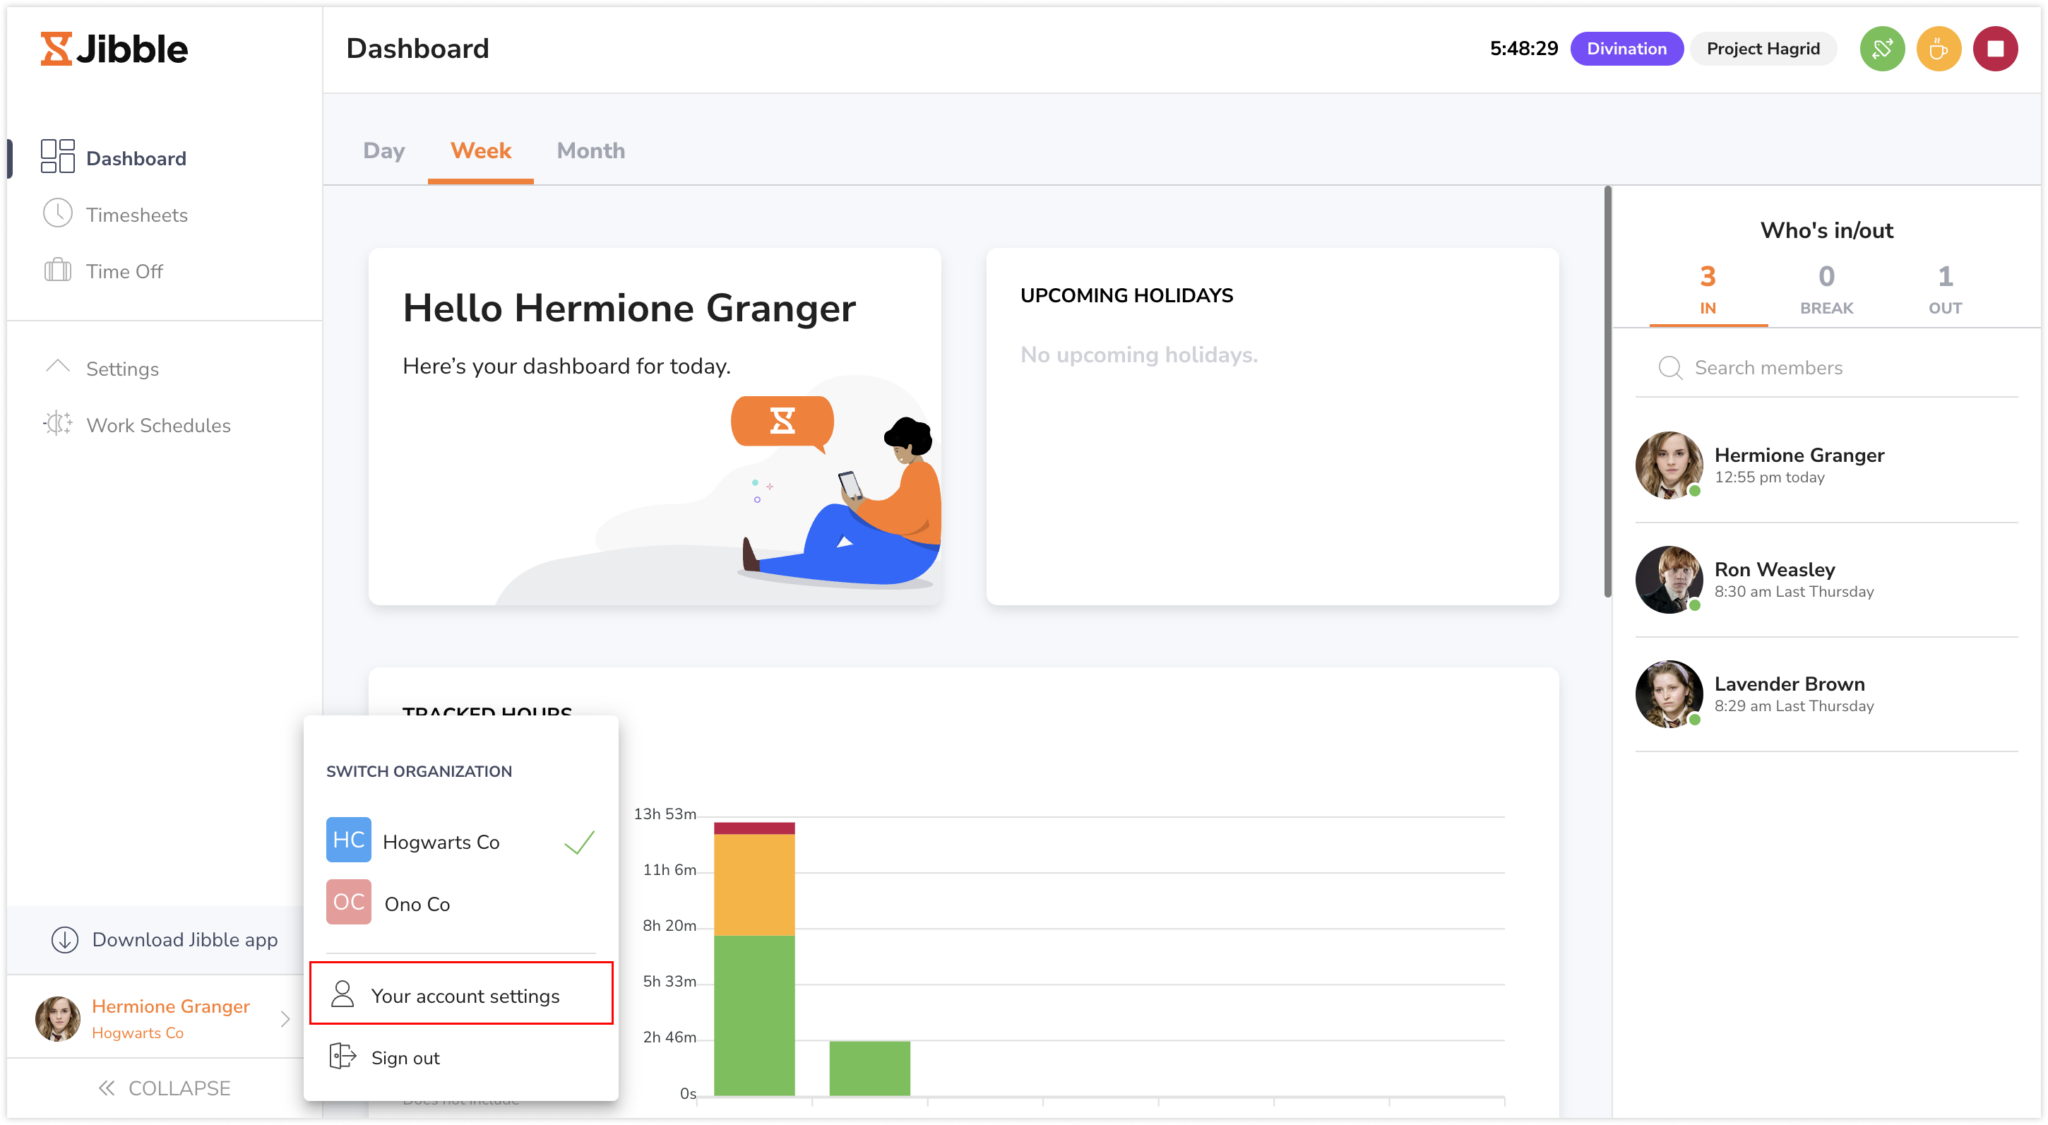2048x1125 pixels.
Task: Click the Download Jibble app icon
Action: 65,940
